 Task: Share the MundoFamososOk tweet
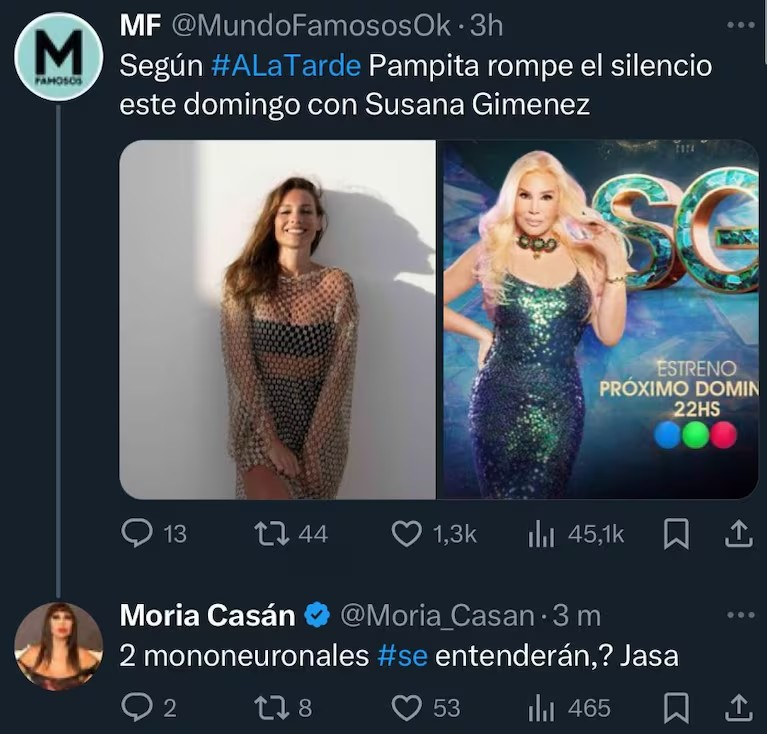[x=737, y=535]
